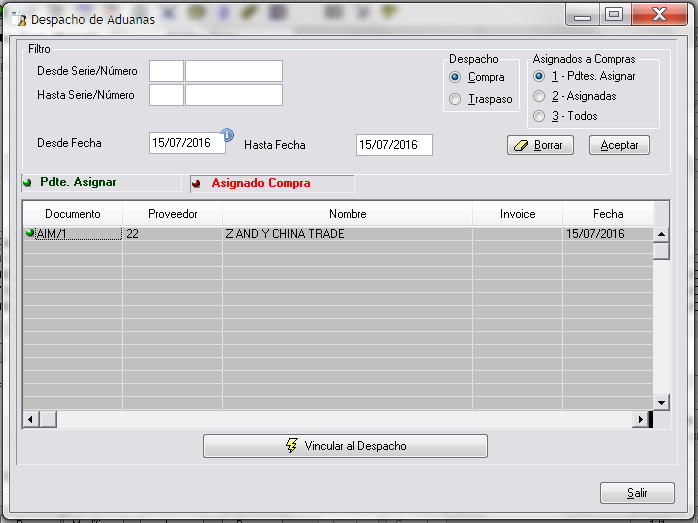Click the Invoice column header
The image size is (698, 523).
[x=517, y=214]
